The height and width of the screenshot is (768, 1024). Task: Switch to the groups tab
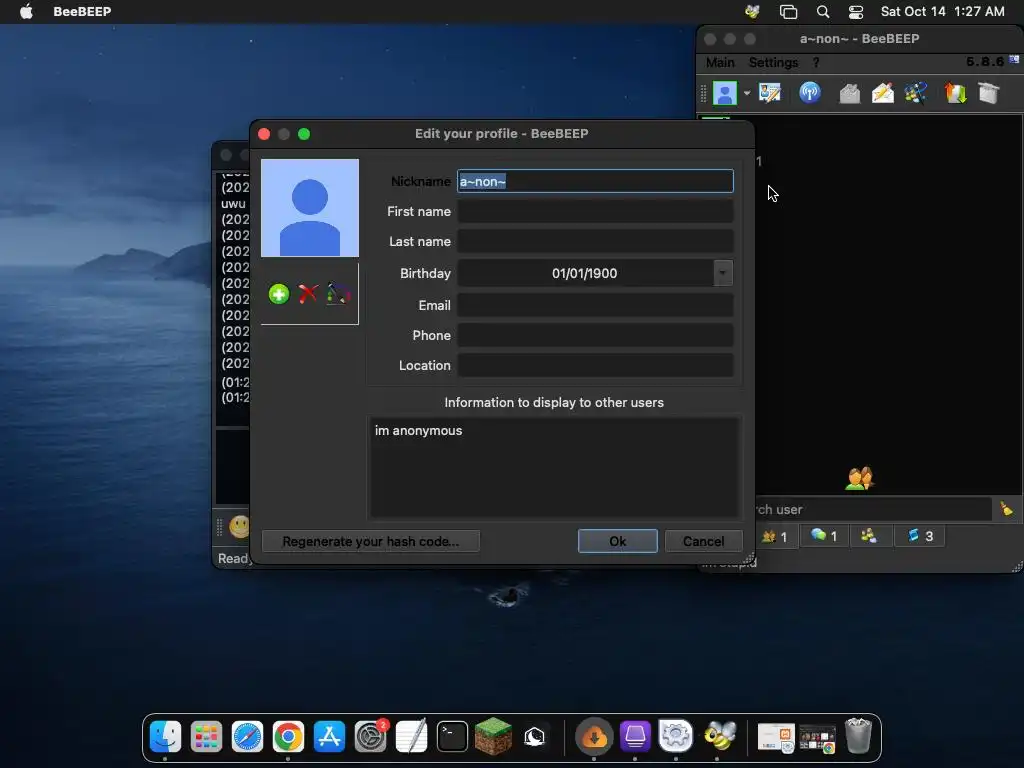(x=869, y=536)
